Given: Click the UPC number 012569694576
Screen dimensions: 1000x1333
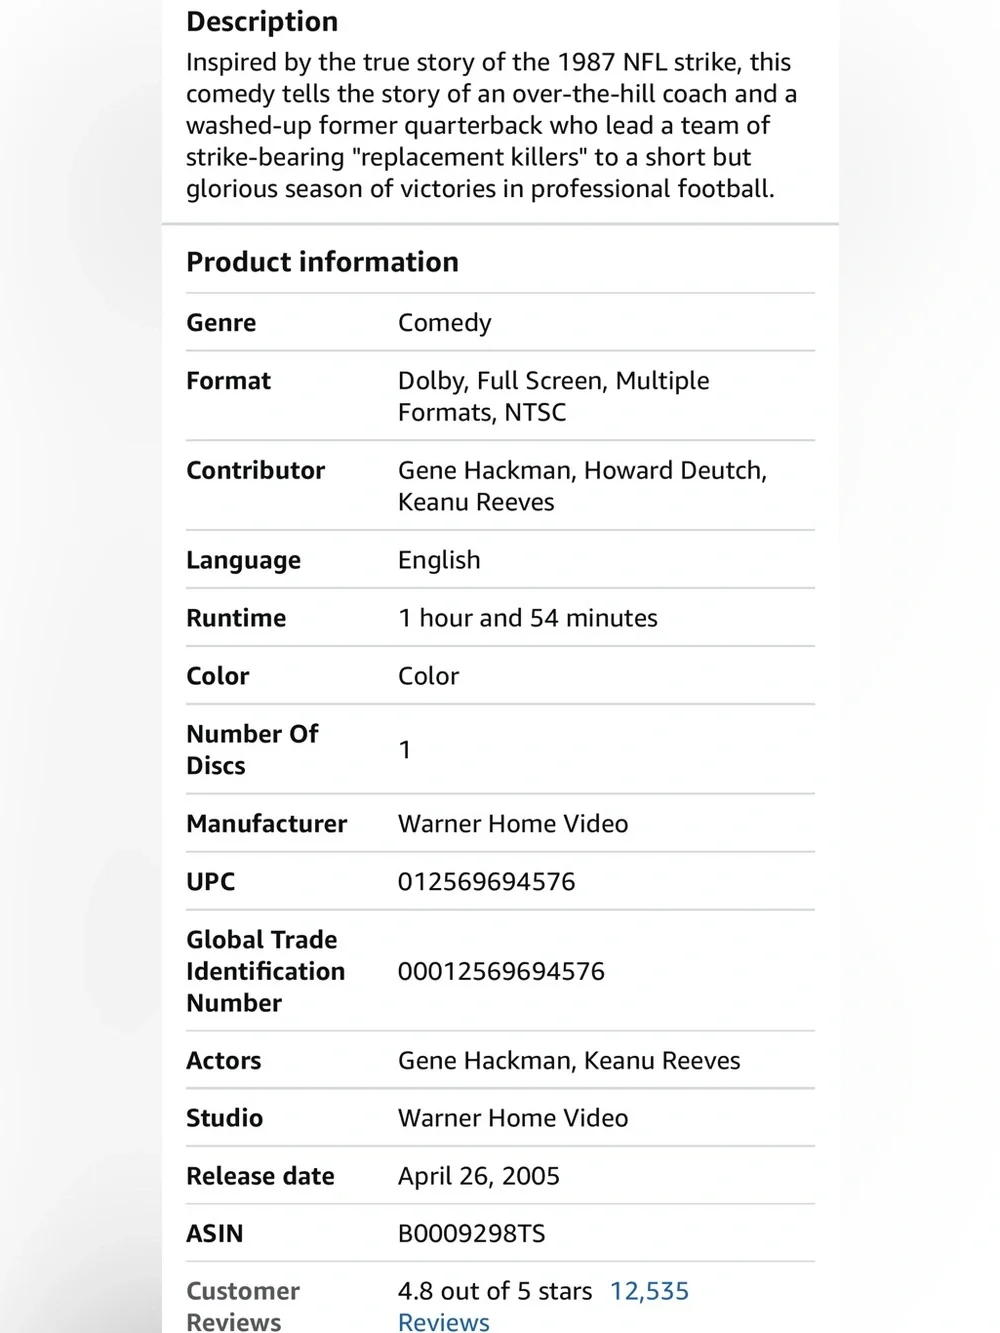Looking at the screenshot, I should click(x=487, y=882).
